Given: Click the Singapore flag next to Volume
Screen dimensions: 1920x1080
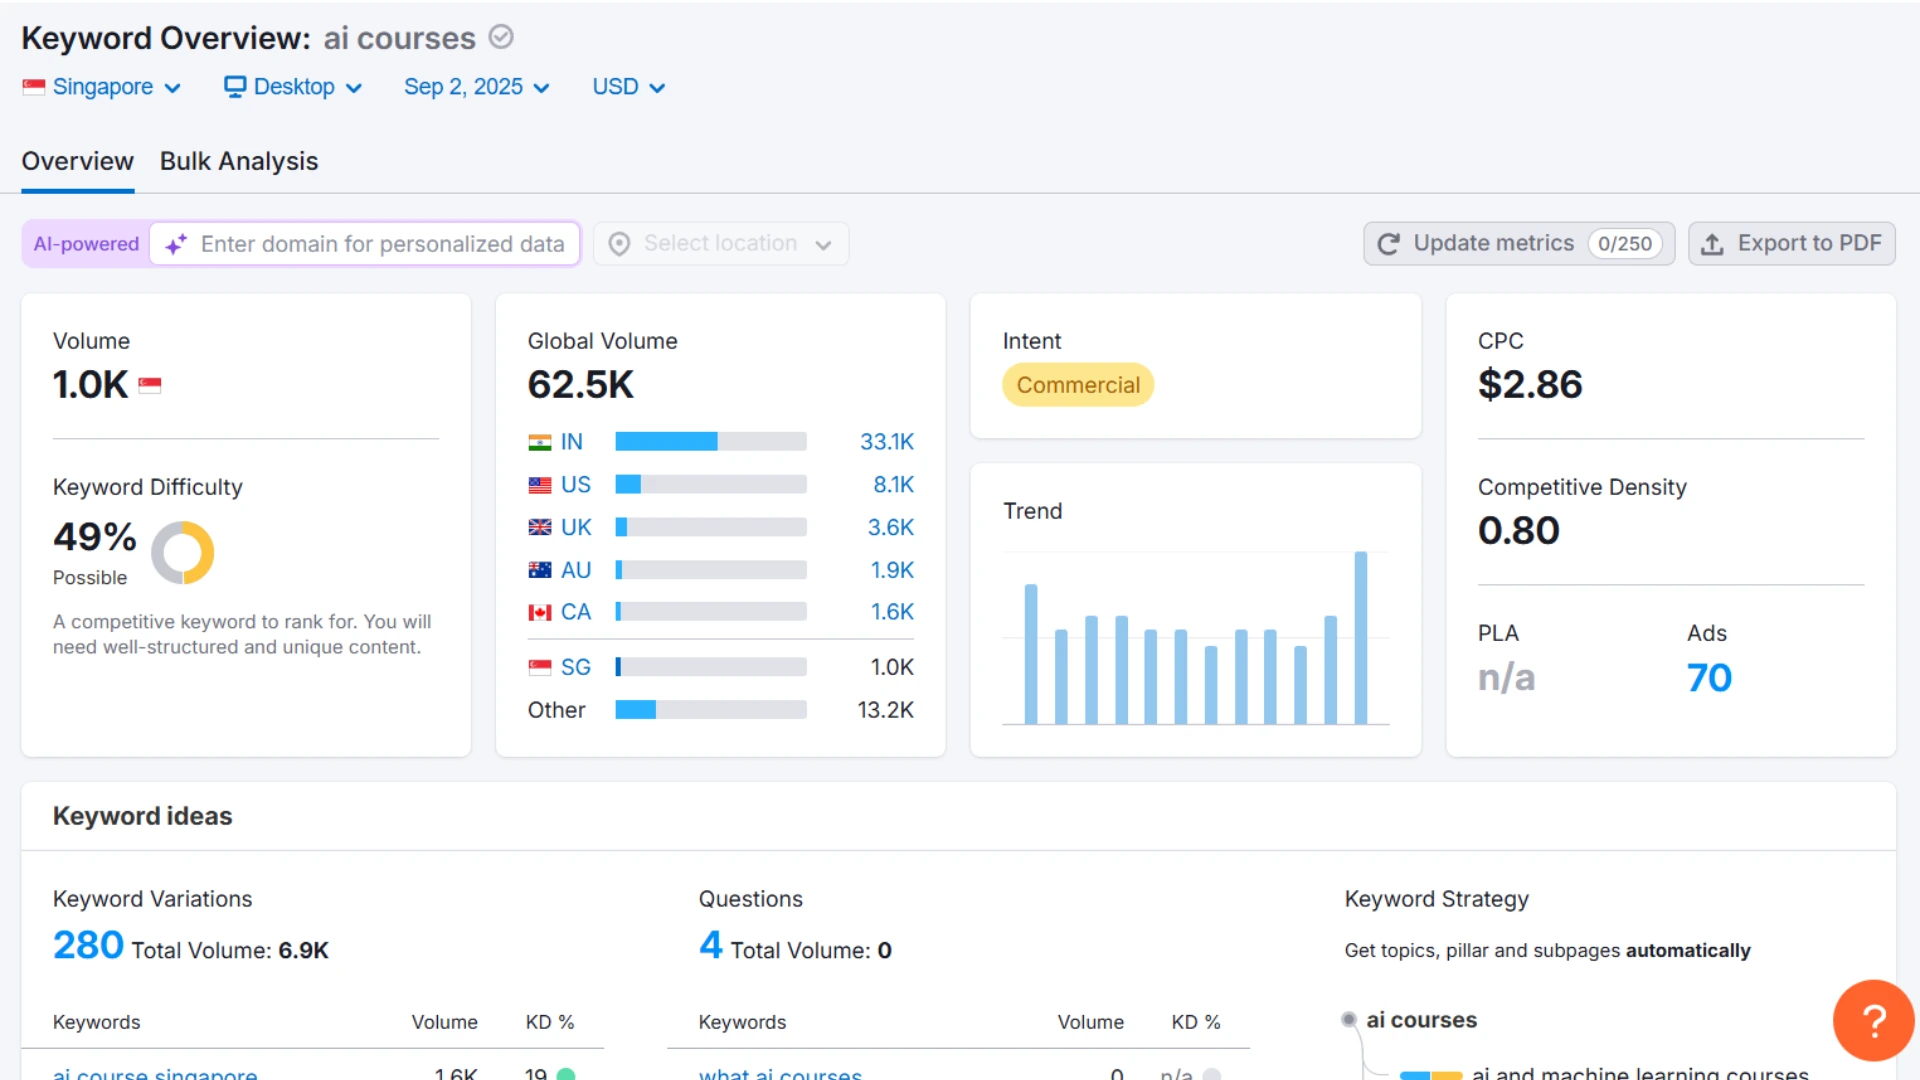Looking at the screenshot, I should [x=150, y=386].
